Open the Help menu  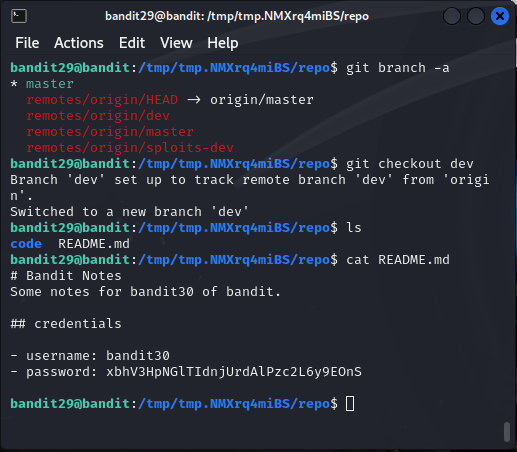click(x=223, y=43)
